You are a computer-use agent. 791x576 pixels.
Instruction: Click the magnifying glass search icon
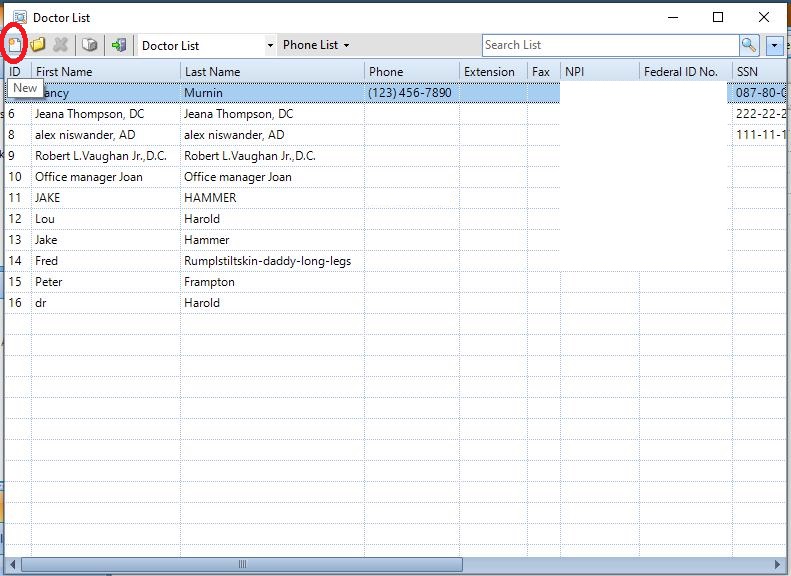(x=749, y=45)
